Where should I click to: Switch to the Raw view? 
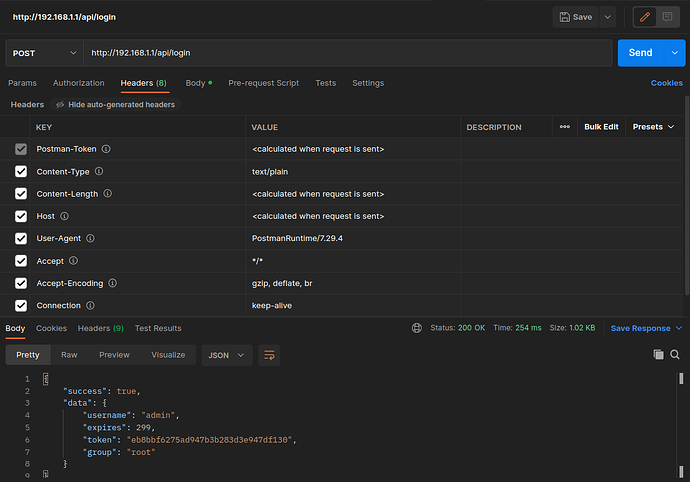(69, 355)
